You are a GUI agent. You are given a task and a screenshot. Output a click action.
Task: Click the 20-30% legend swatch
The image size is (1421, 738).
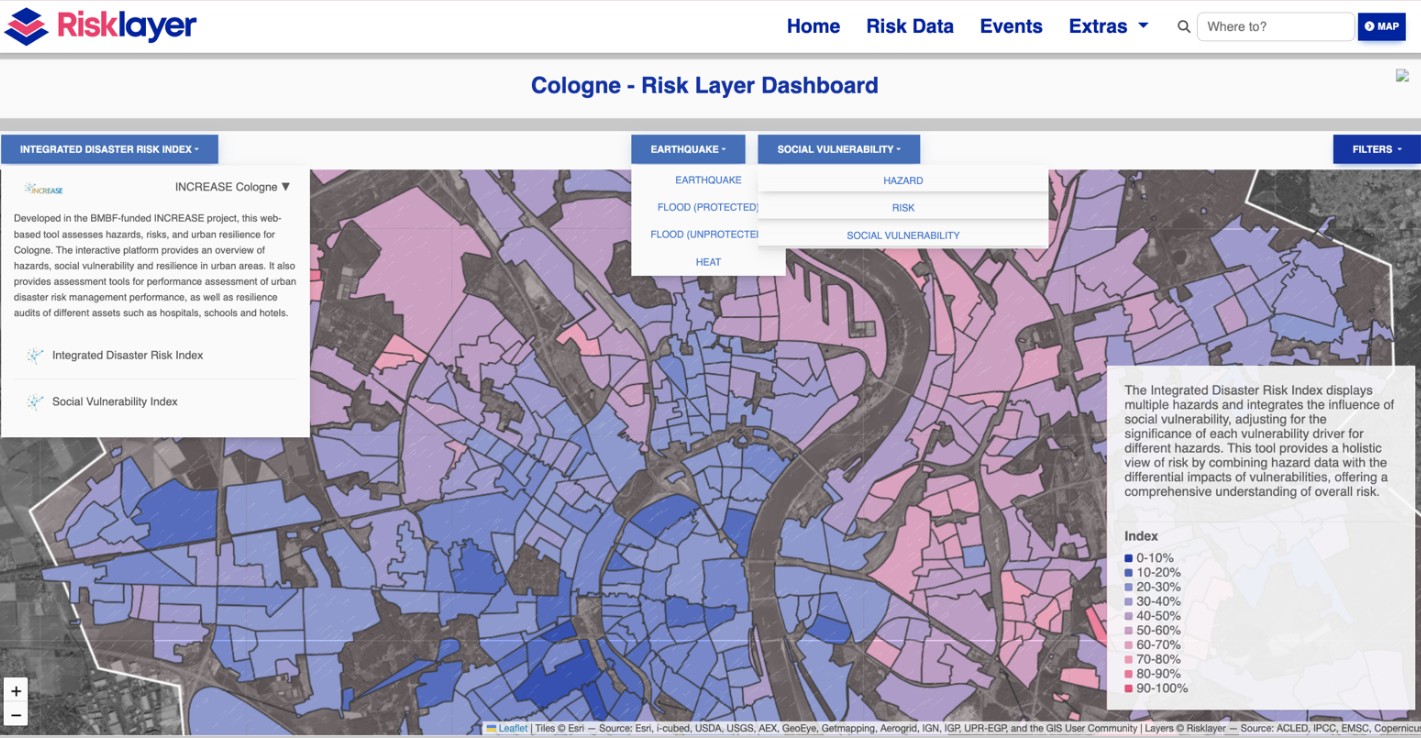tap(1129, 587)
